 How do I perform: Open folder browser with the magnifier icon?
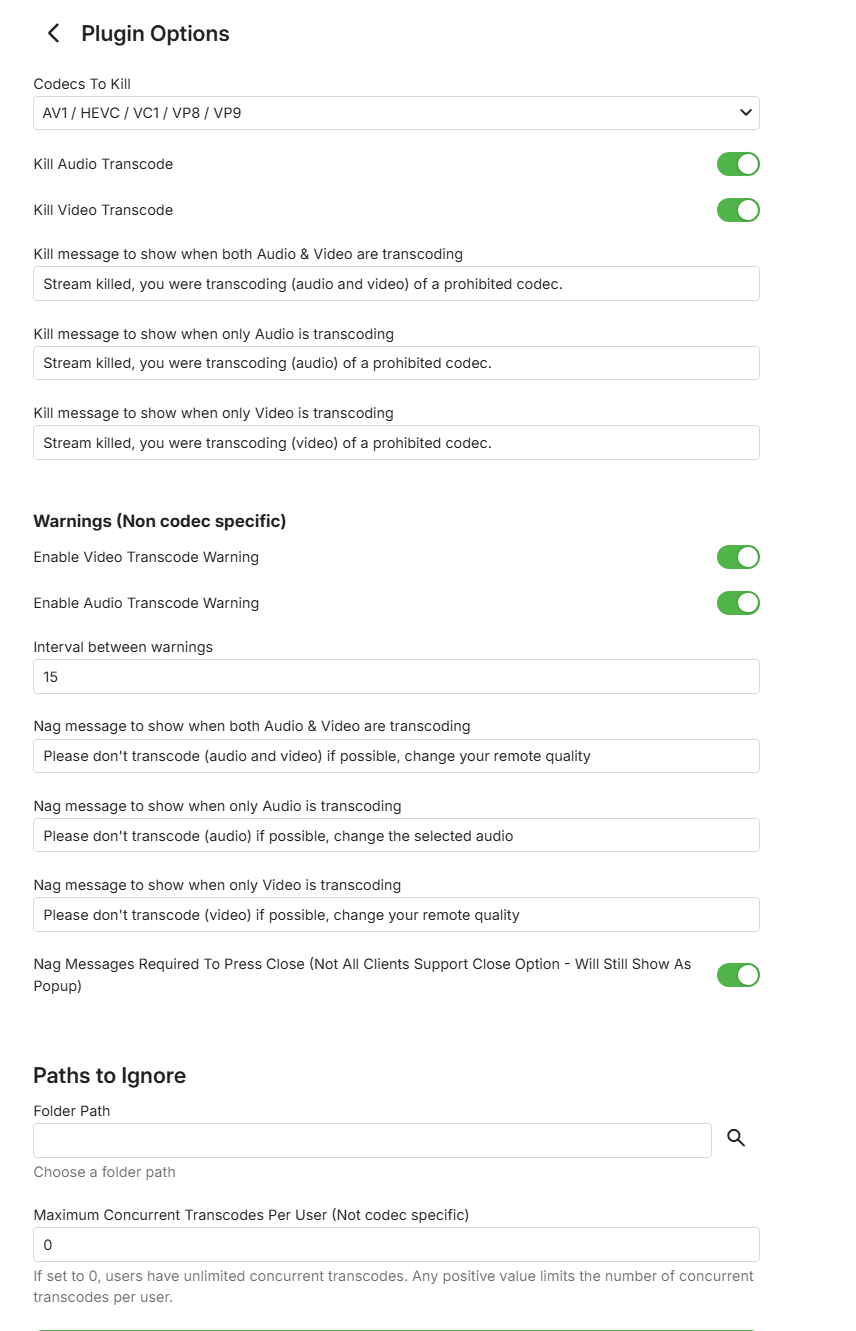(x=736, y=1138)
